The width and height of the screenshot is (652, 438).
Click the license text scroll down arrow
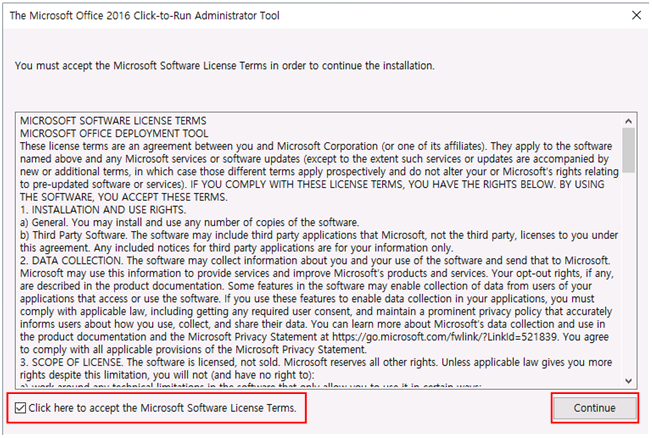tap(628, 381)
